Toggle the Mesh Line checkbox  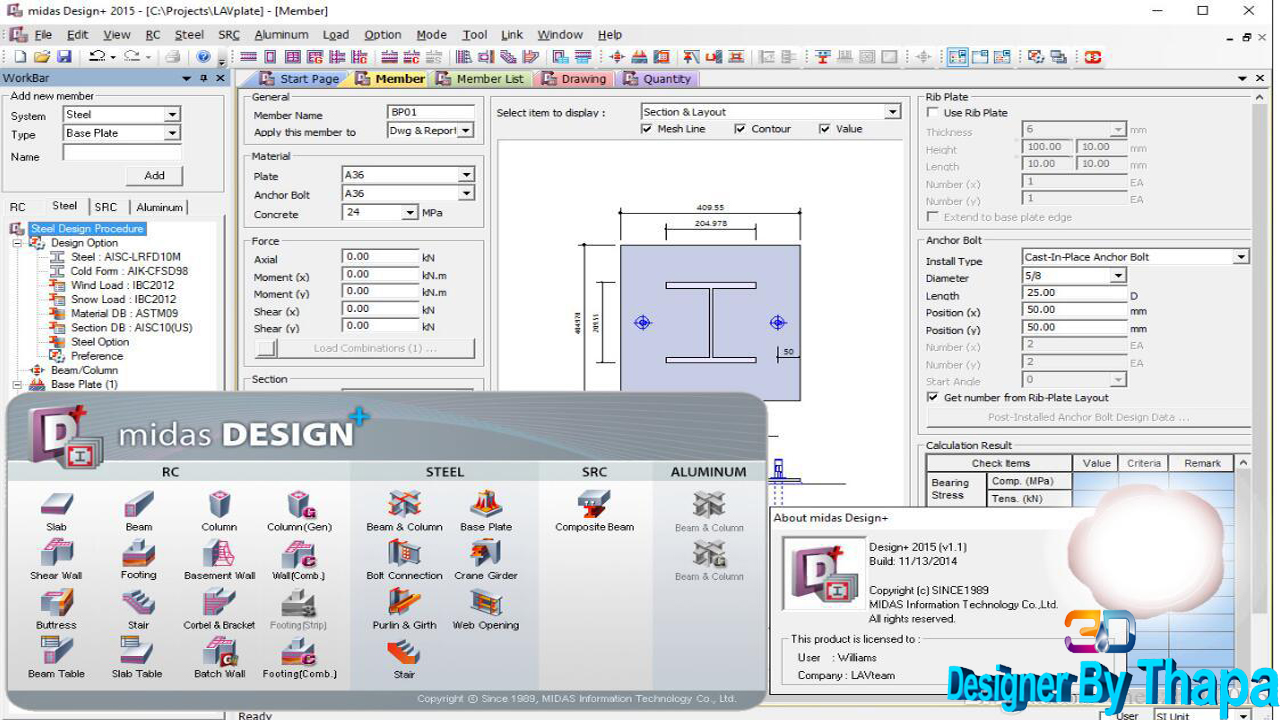646,129
